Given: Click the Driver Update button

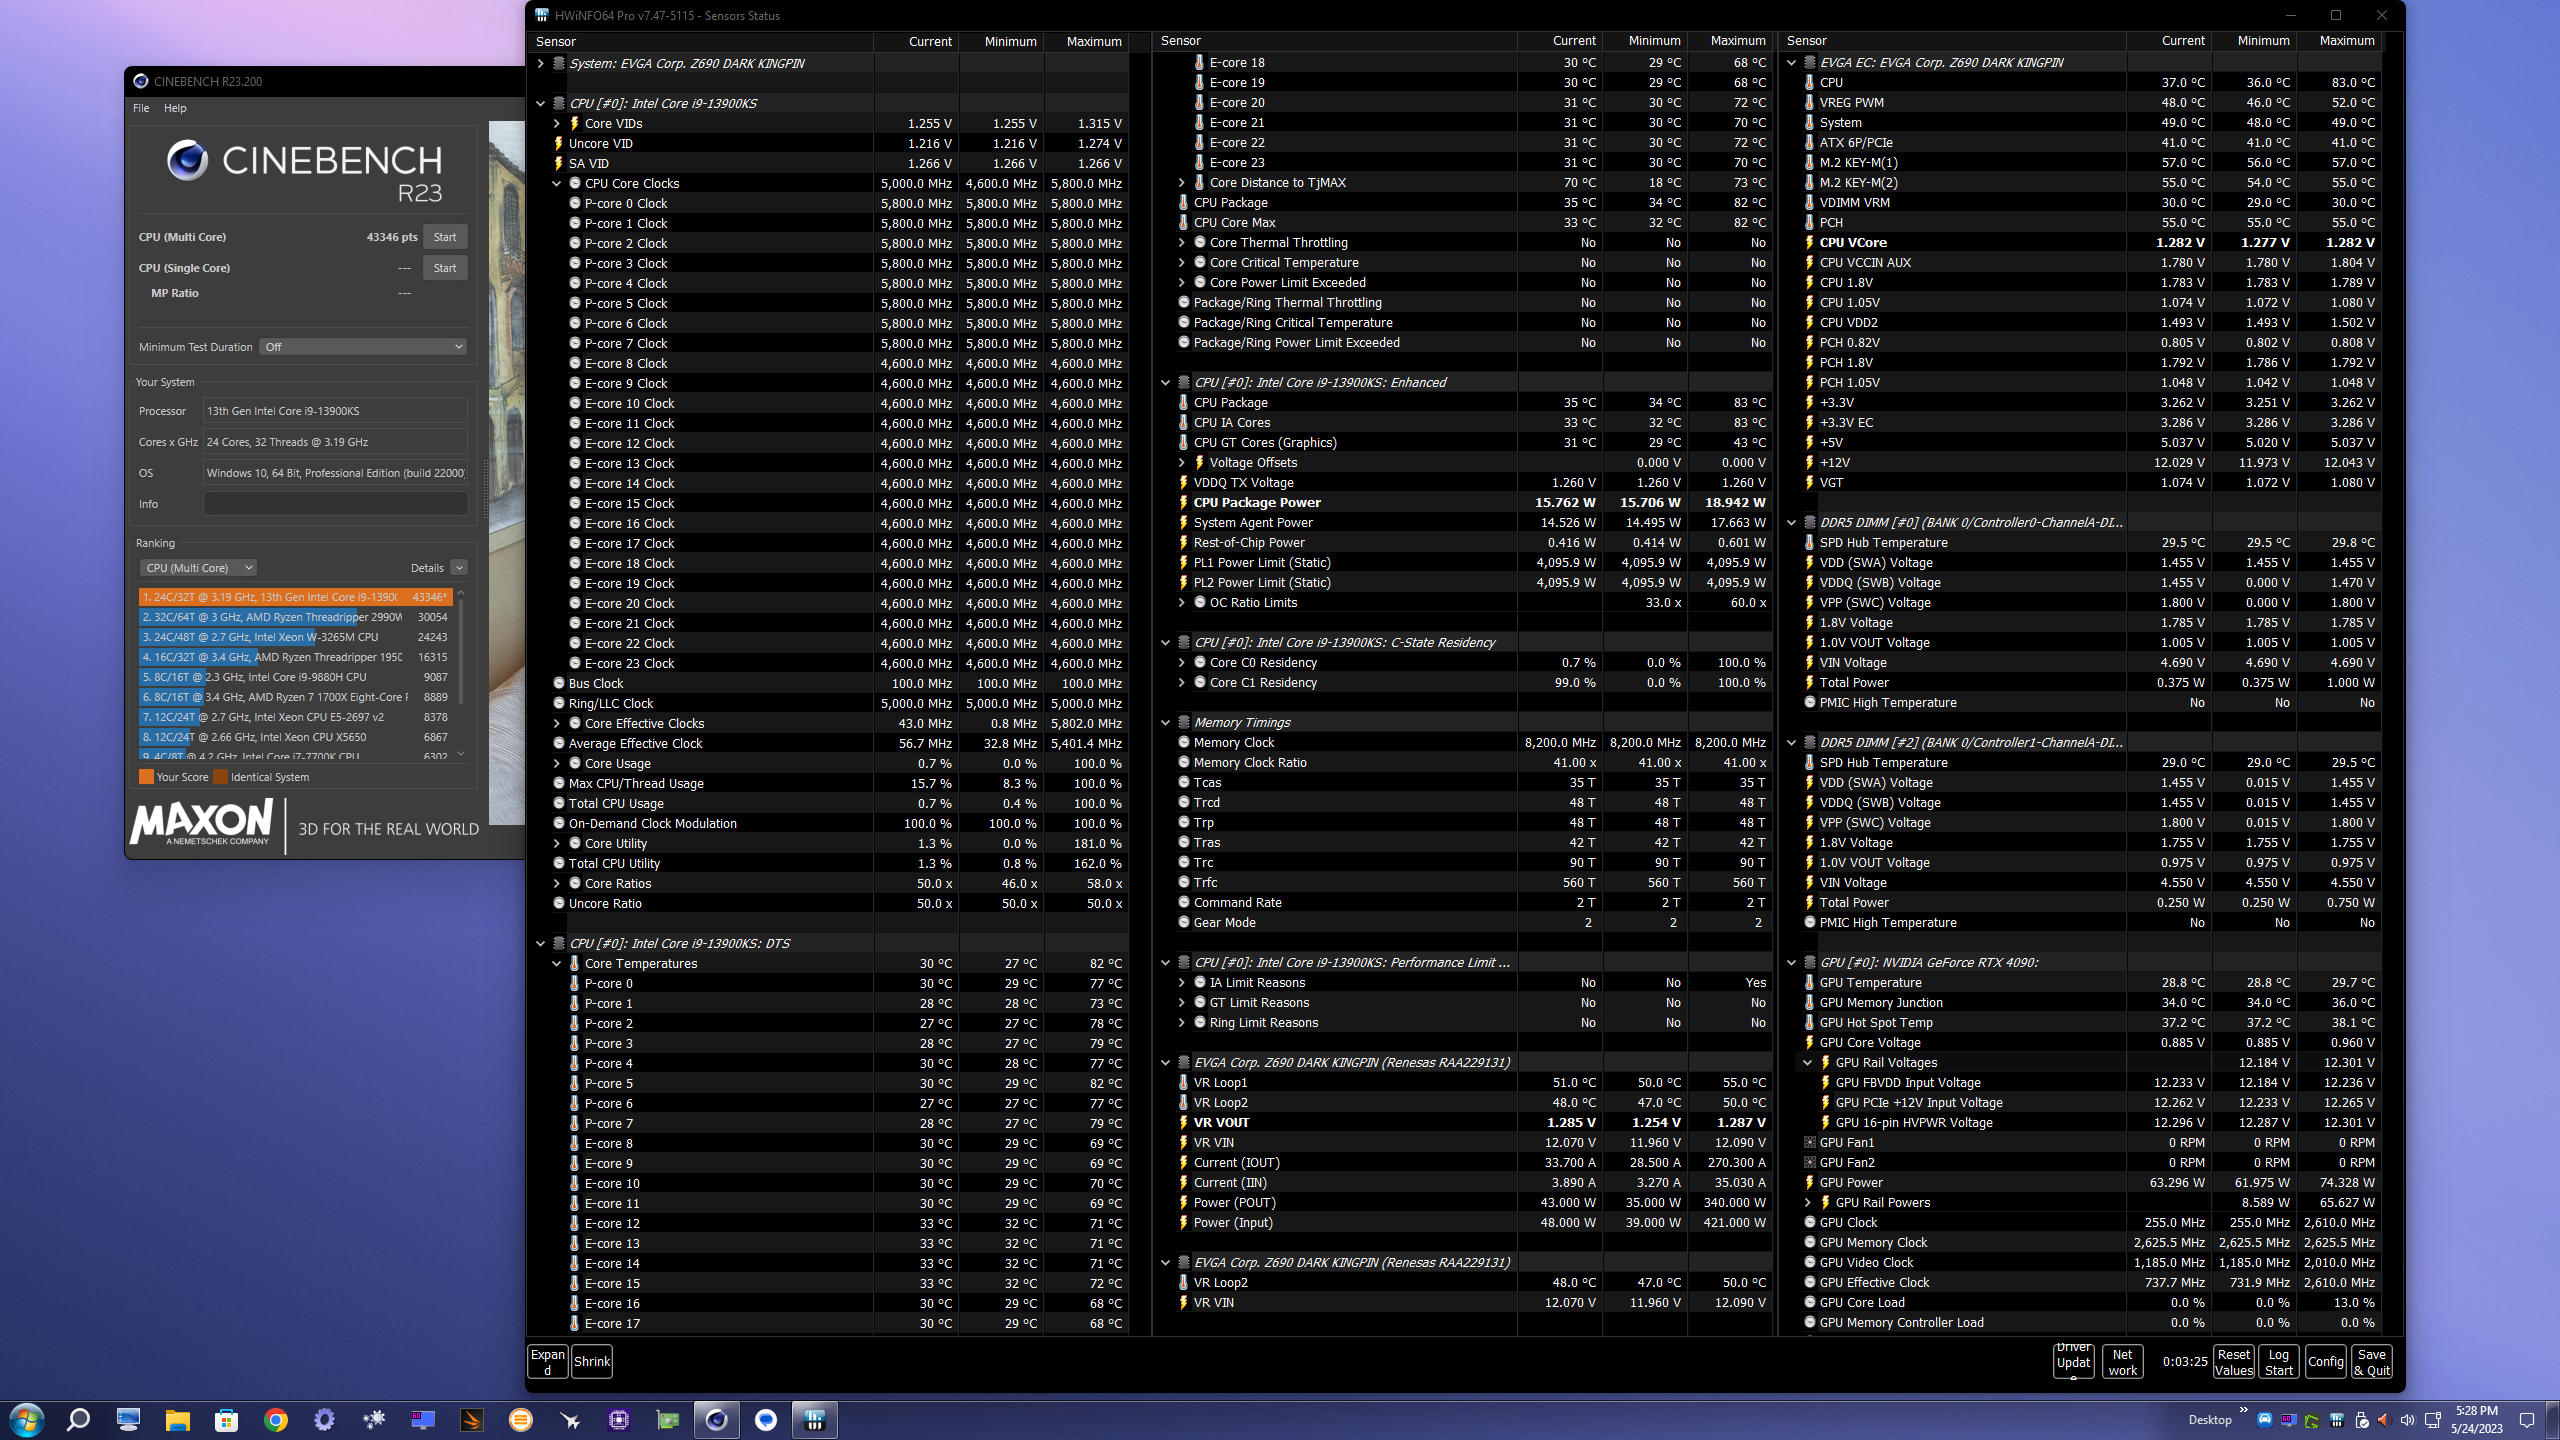Looking at the screenshot, I should pyautogui.click(x=2074, y=1361).
